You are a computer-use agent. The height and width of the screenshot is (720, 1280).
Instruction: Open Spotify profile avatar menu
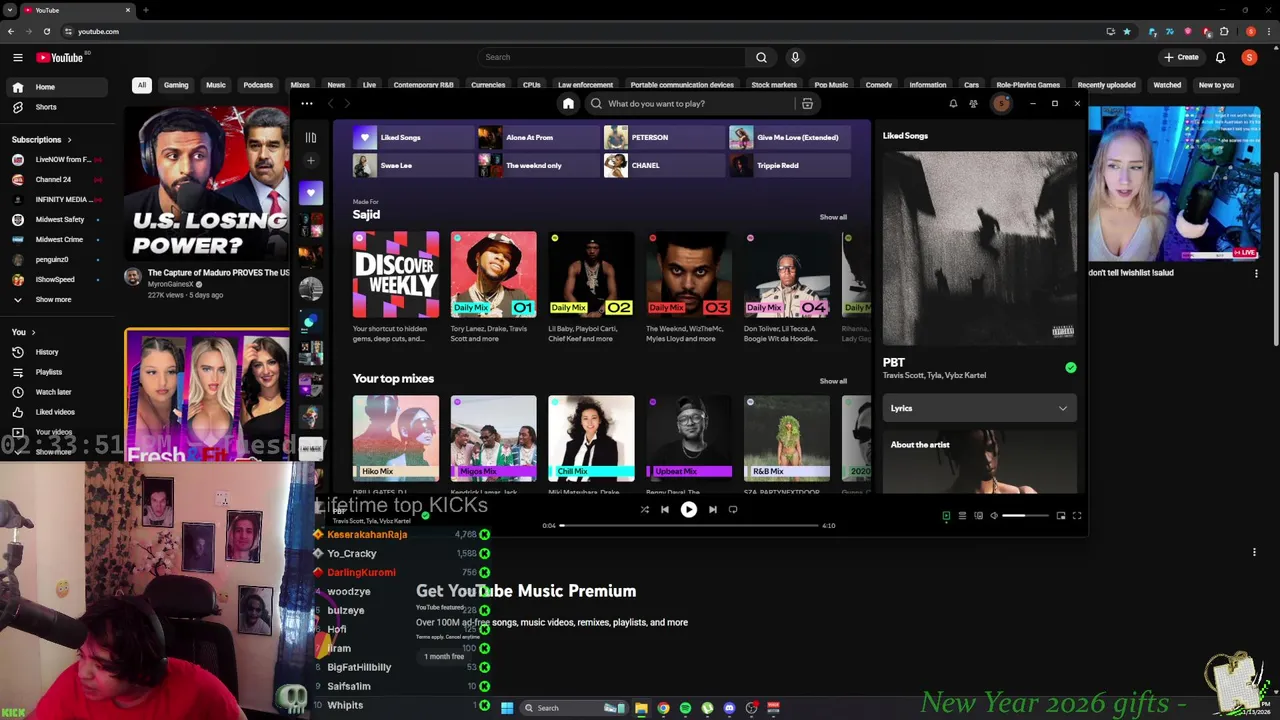point(1001,104)
